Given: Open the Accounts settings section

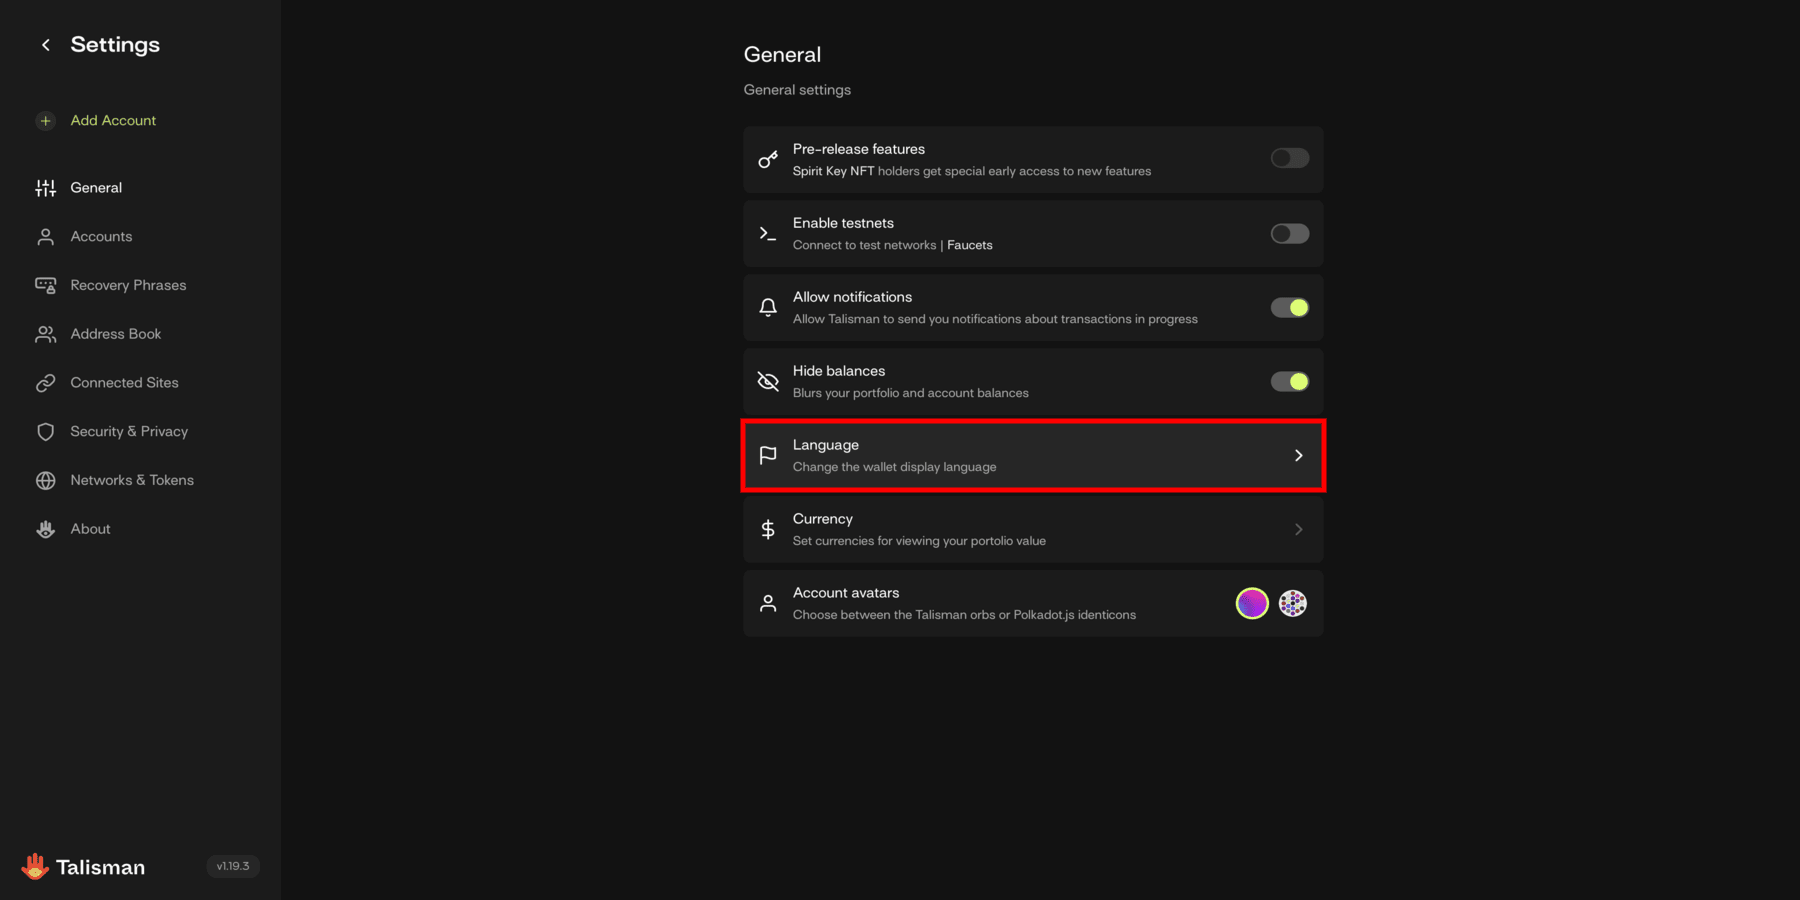Looking at the screenshot, I should pos(101,237).
